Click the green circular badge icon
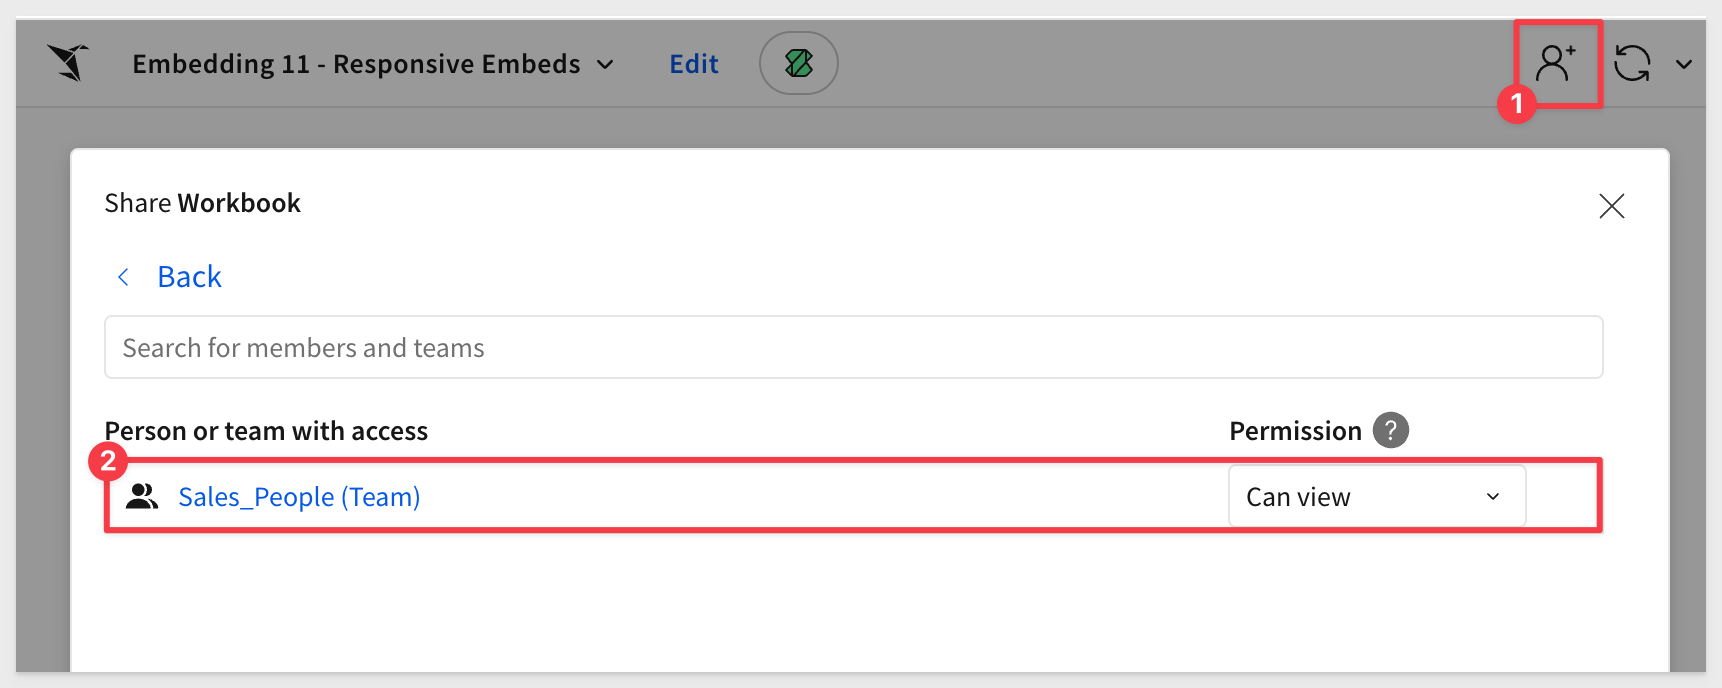This screenshot has height=688, width=1722. [798, 63]
